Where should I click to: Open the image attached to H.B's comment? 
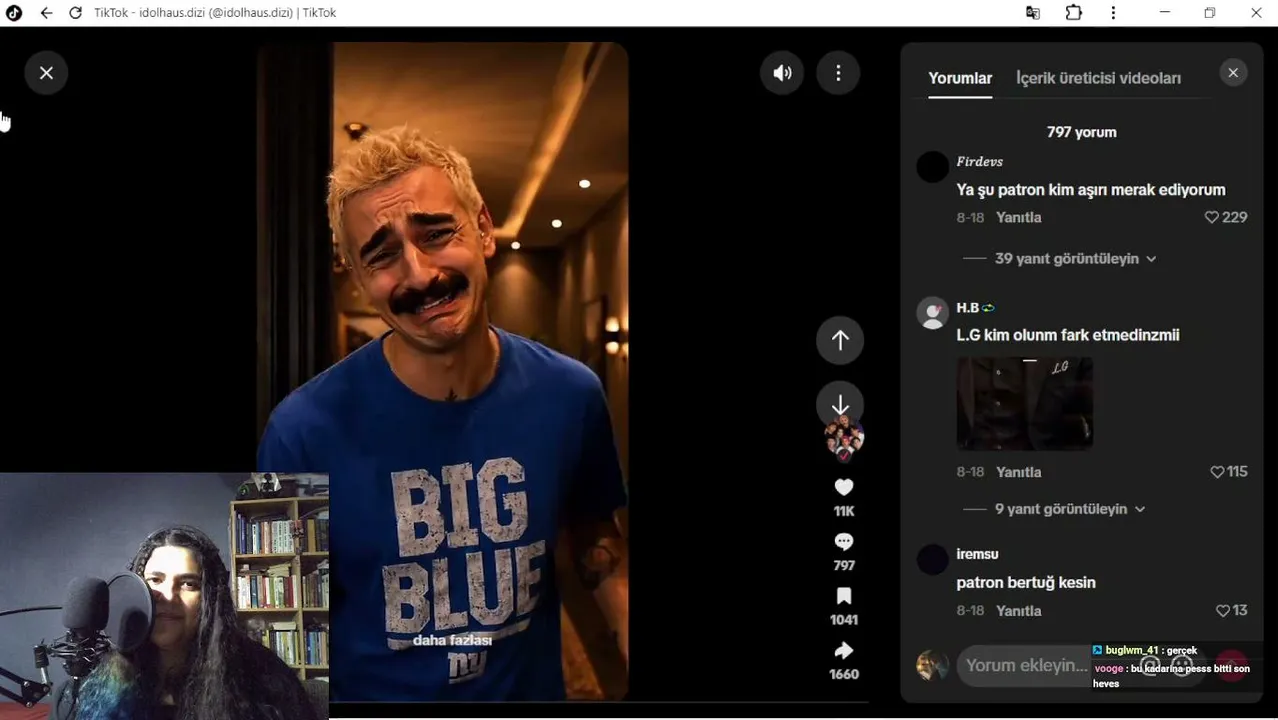tap(1024, 403)
